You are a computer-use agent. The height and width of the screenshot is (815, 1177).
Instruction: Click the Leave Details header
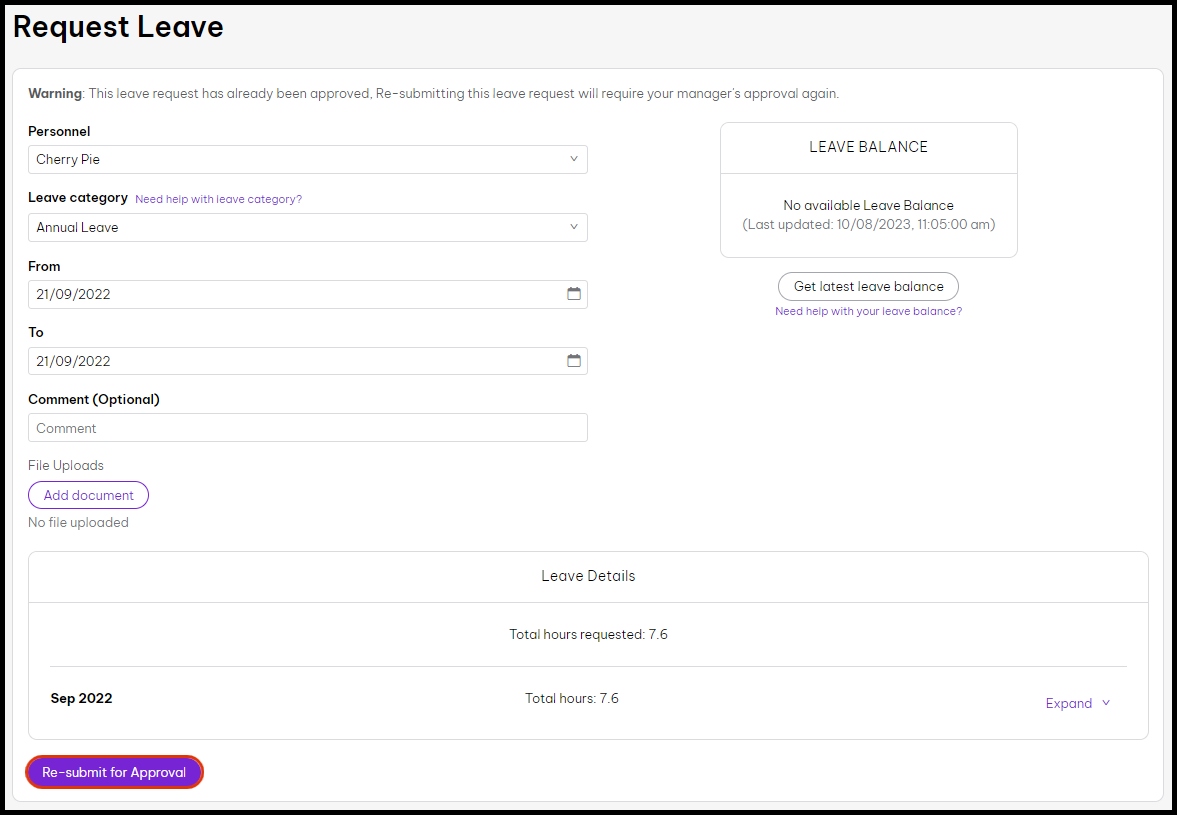pos(588,576)
